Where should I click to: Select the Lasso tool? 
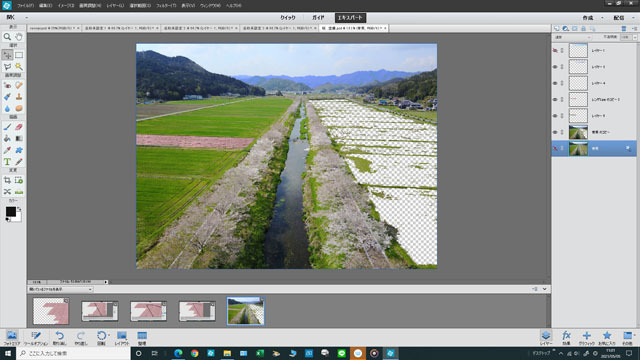coord(7,67)
